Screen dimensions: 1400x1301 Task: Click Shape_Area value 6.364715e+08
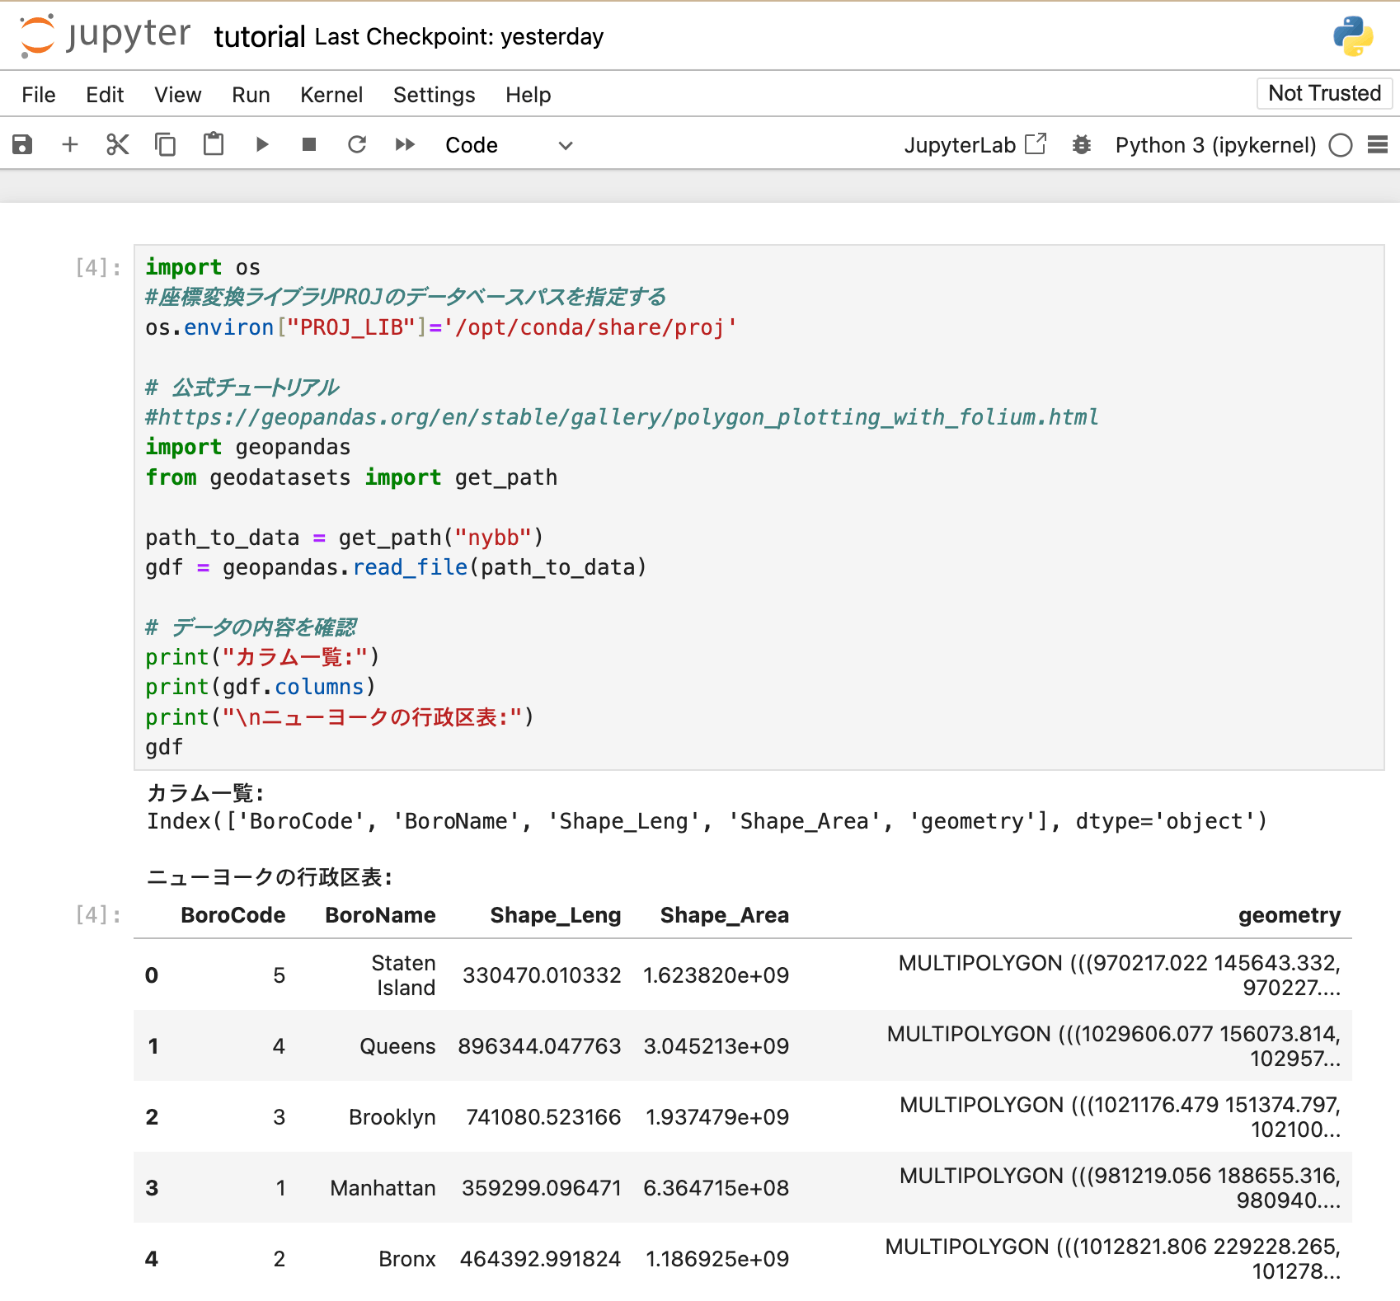point(716,1188)
